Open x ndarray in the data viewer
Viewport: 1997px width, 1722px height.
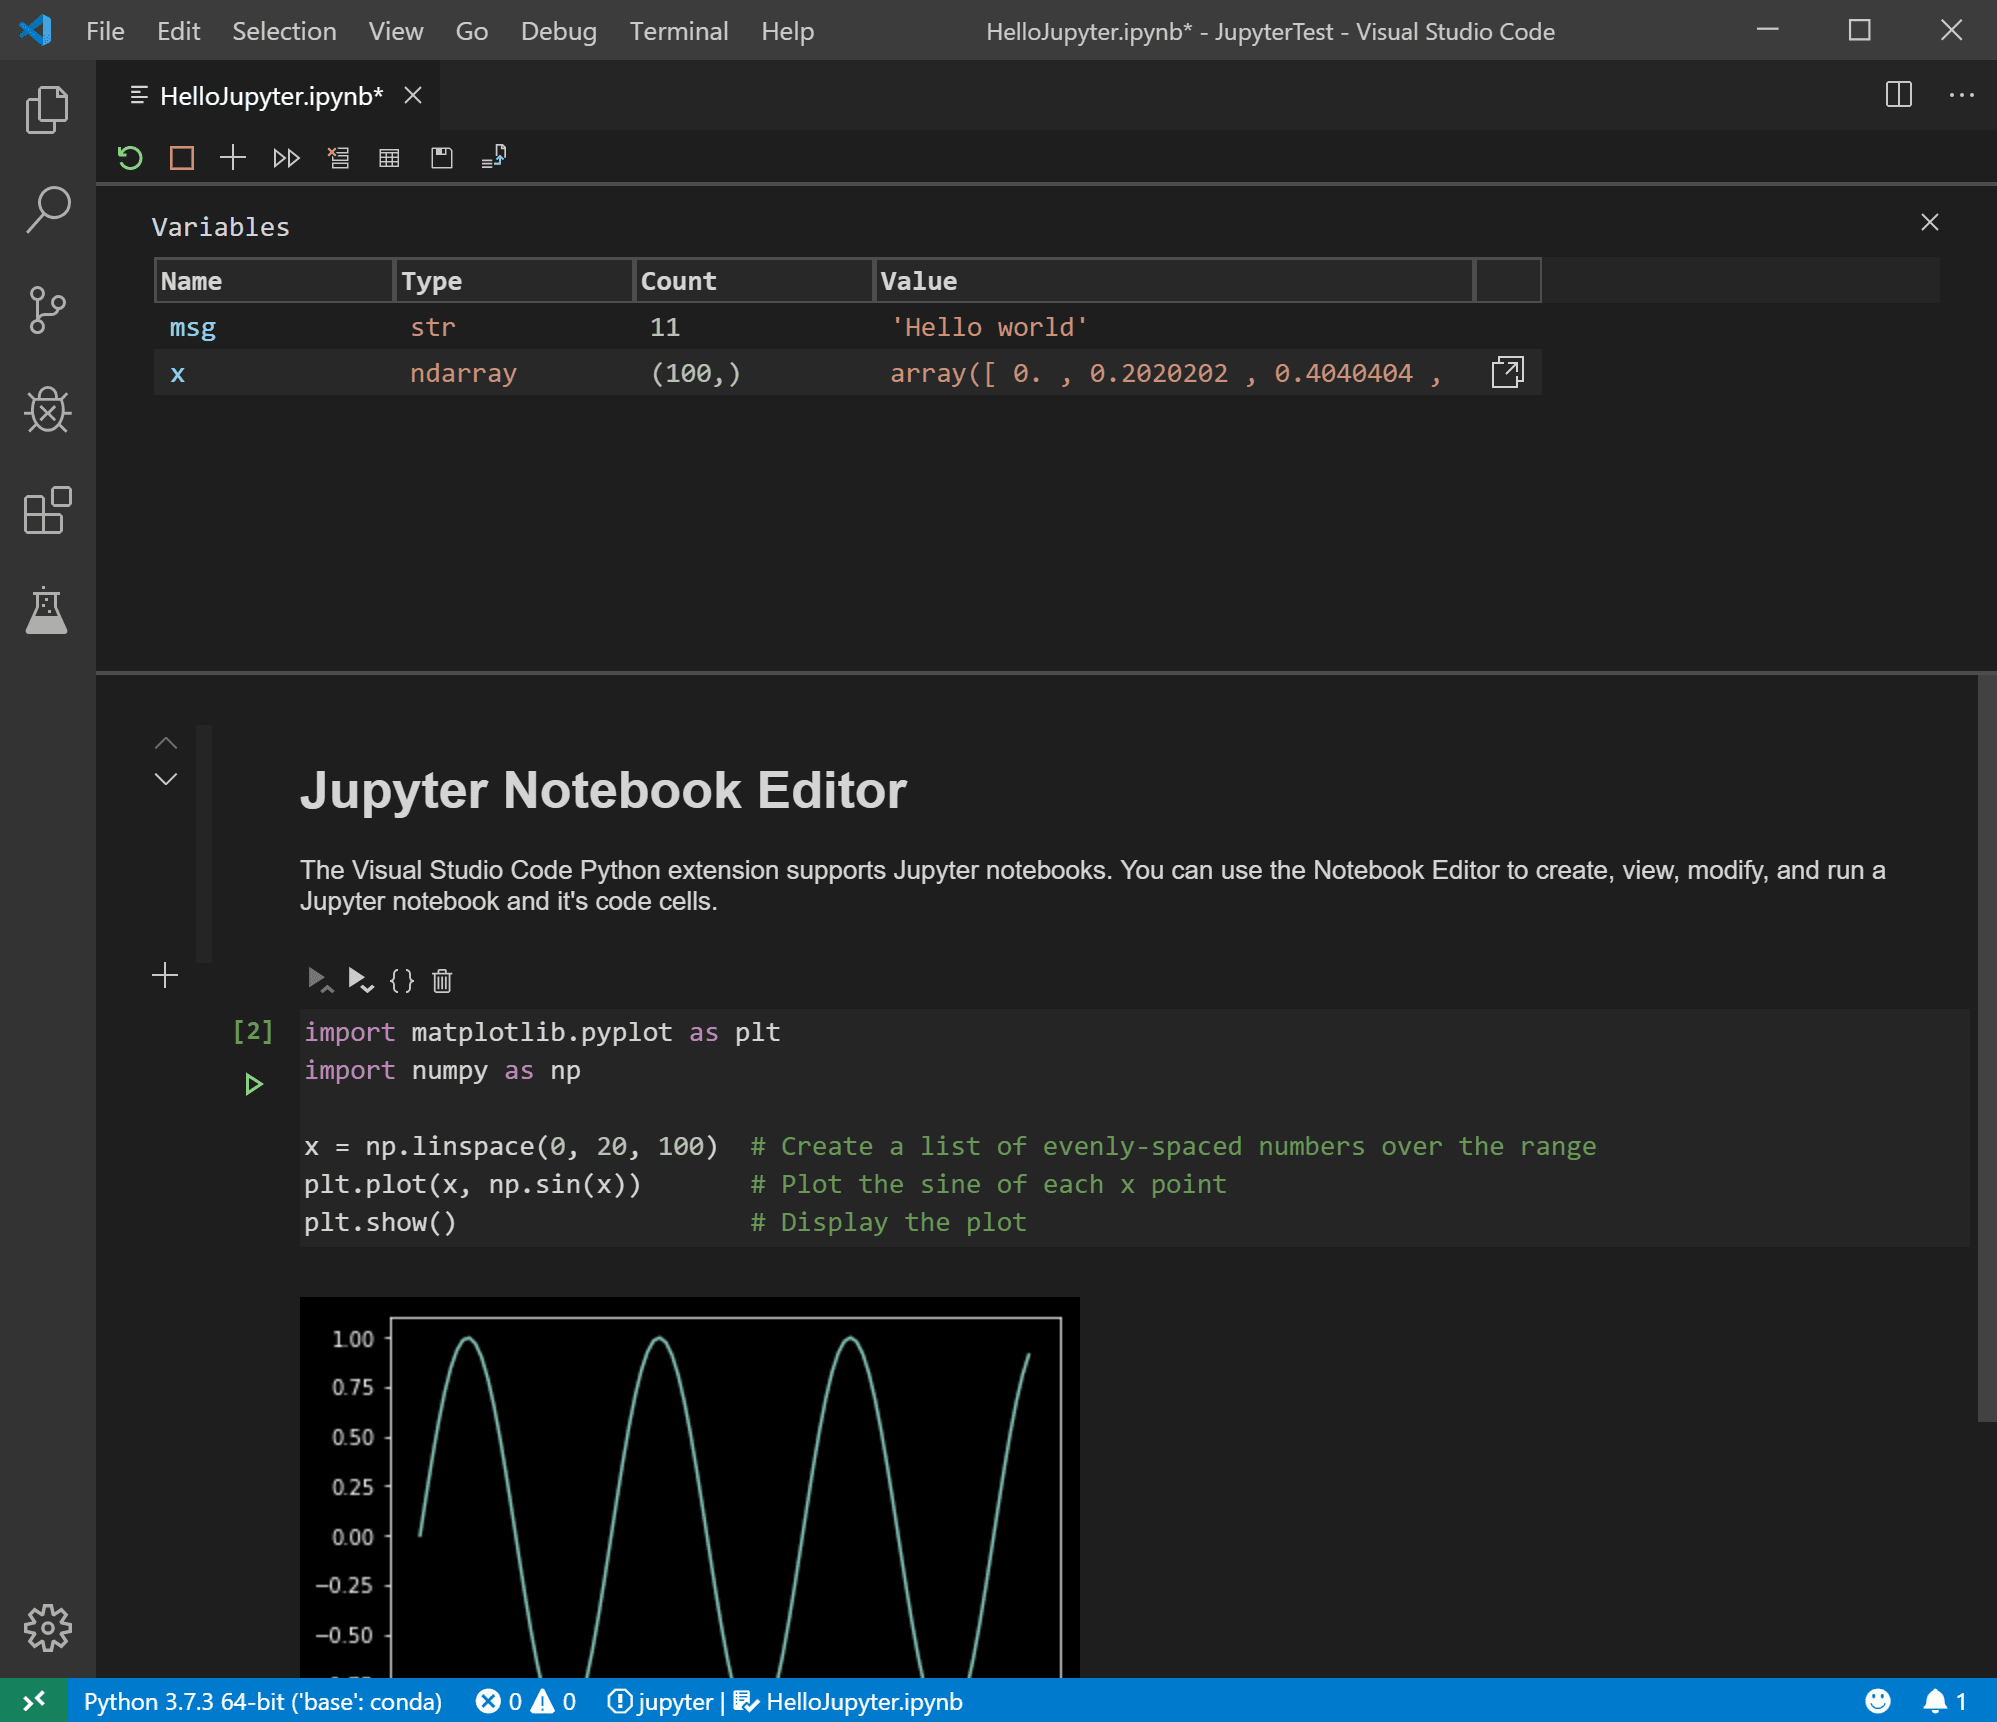(1507, 371)
